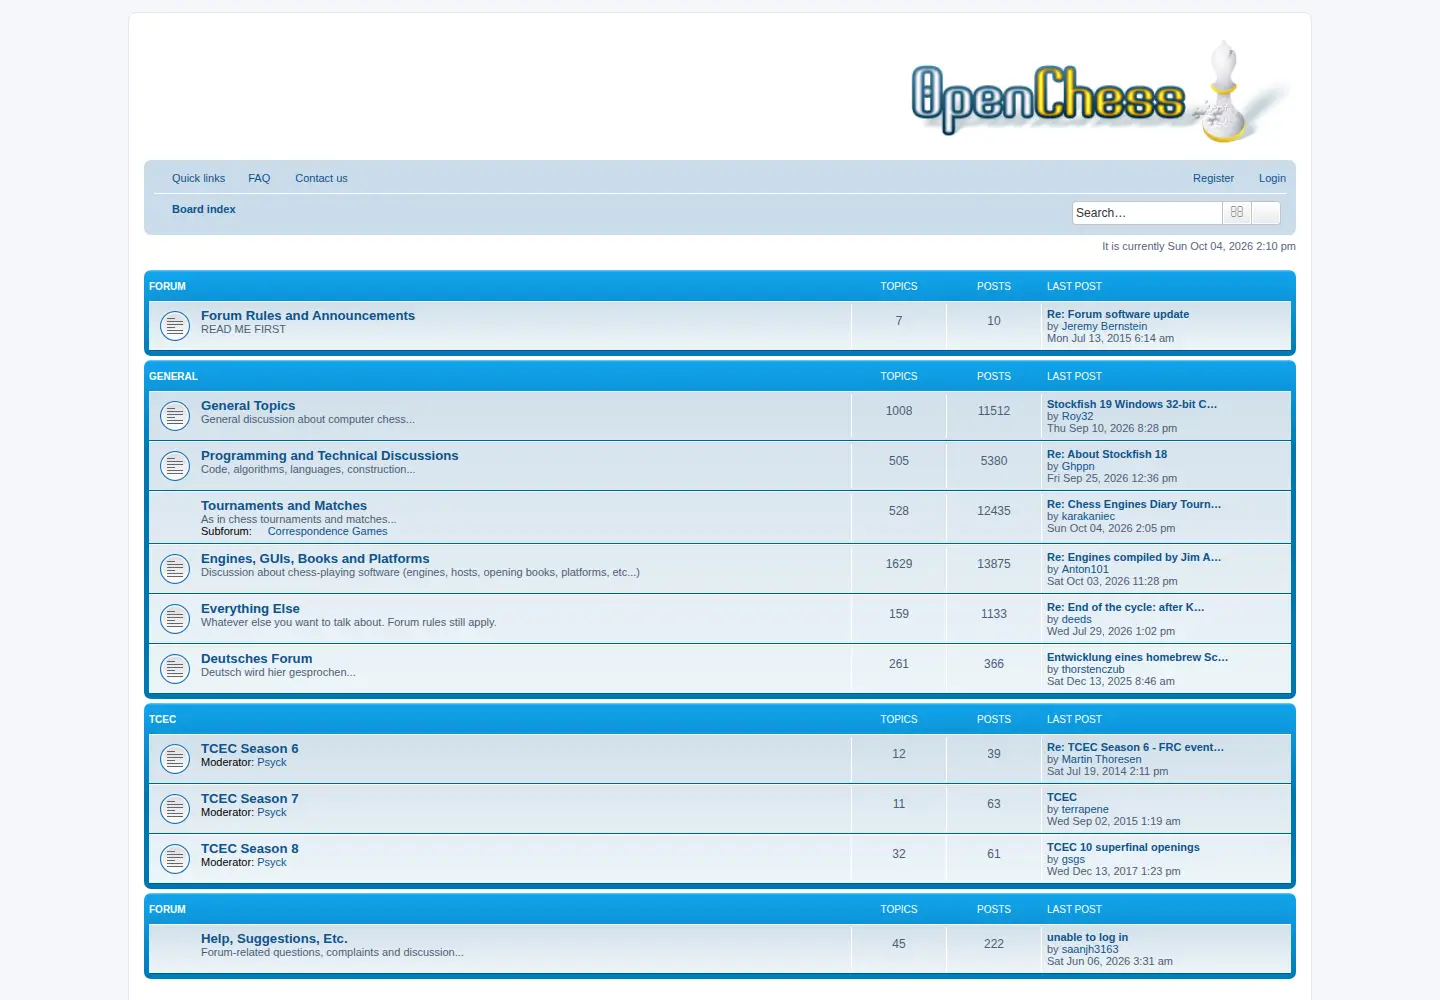Click the Forum Rules and Announcements forum icon
This screenshot has width=1440, height=1000.
[x=175, y=326]
